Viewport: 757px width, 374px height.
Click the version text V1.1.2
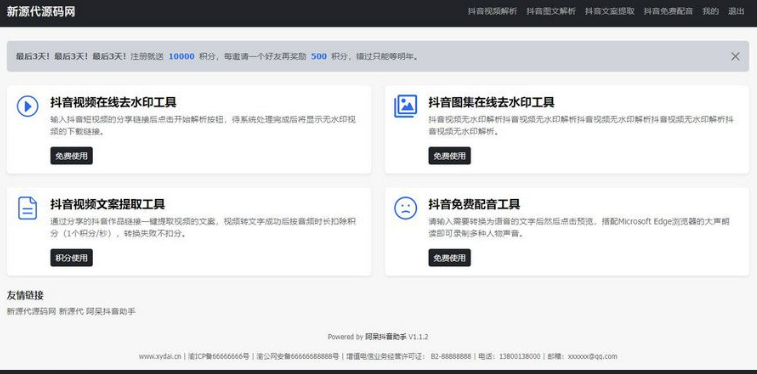coord(419,337)
